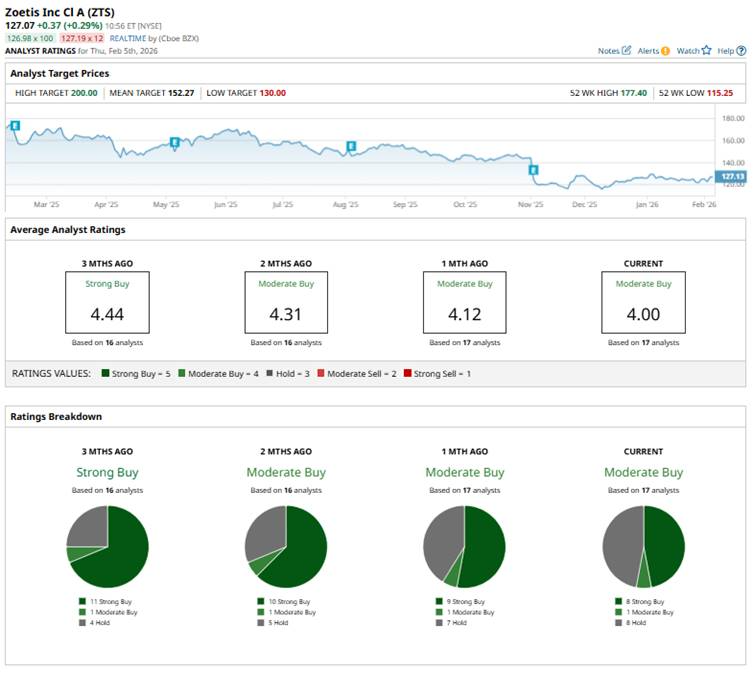Click the 4.31 rating box for 2 MTHS AGO

(286, 302)
